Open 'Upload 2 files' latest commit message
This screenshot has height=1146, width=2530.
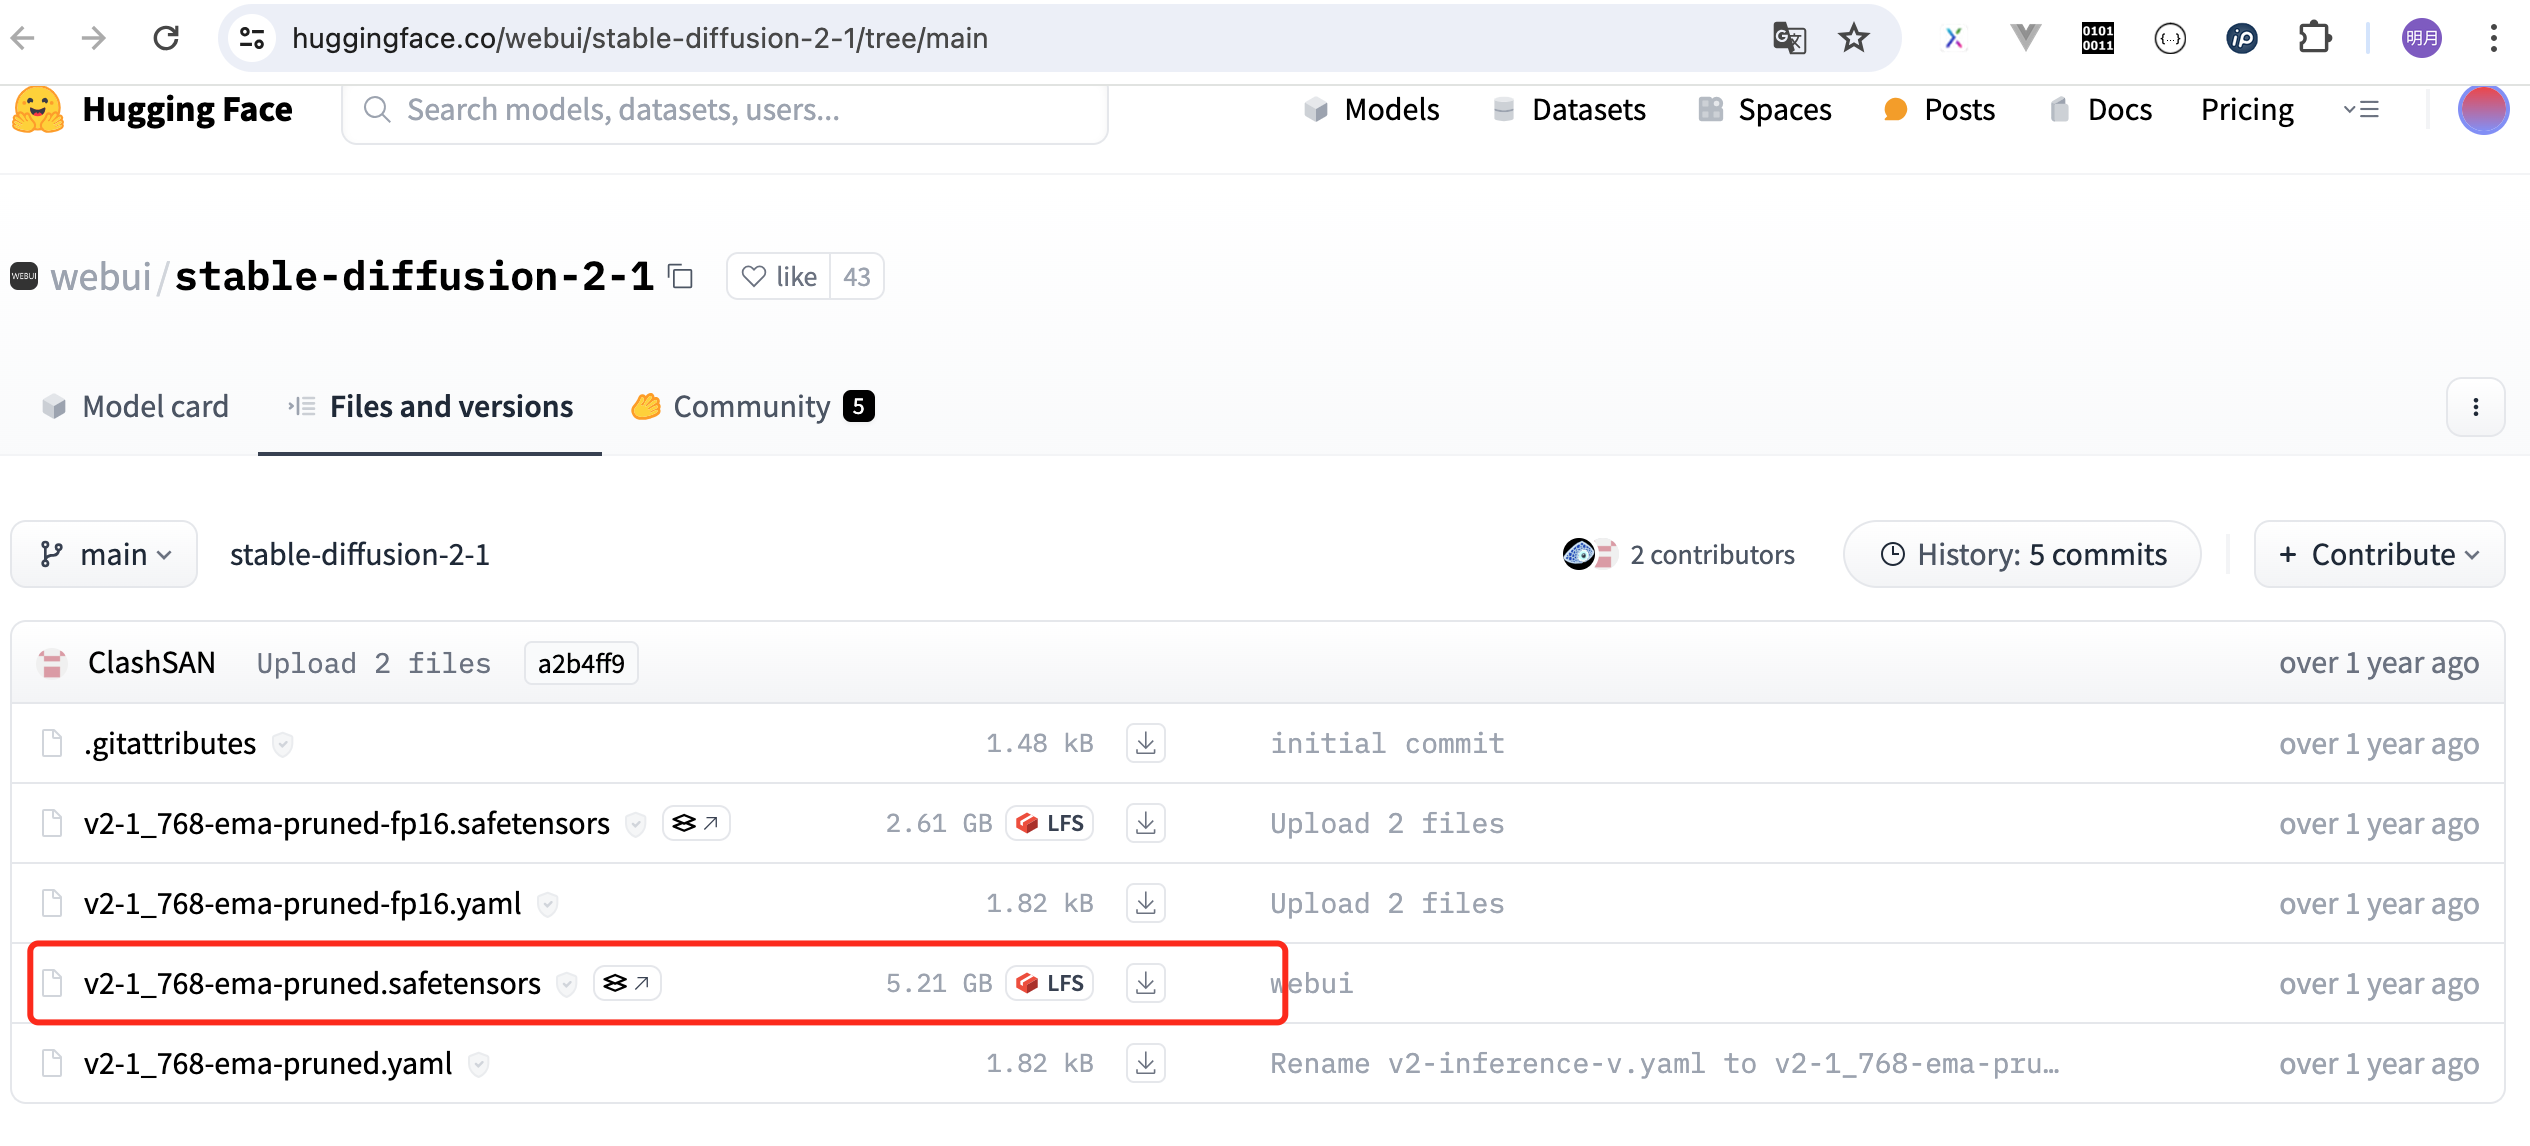click(374, 663)
